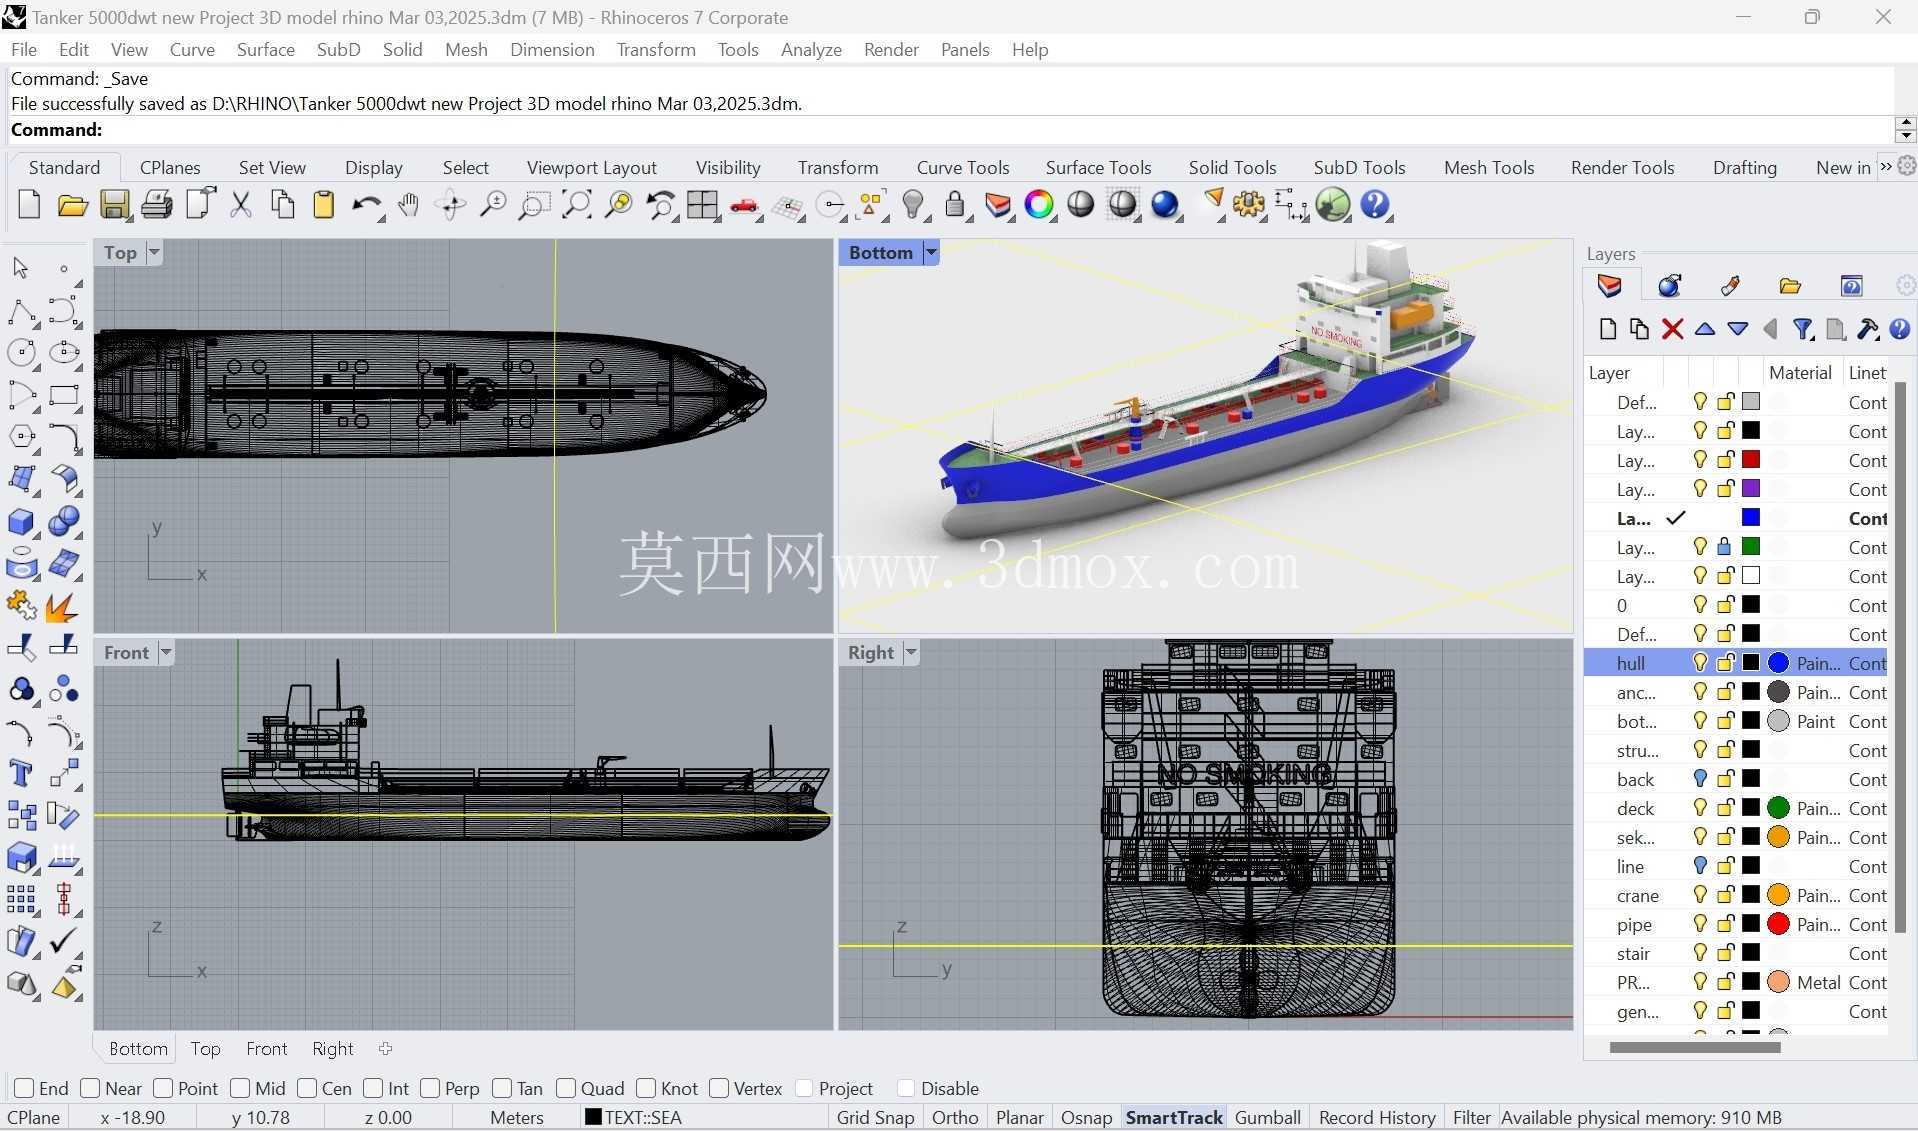Screen dimensions: 1918x1131
Task: Open the Surface menu
Action: (x=266, y=50)
